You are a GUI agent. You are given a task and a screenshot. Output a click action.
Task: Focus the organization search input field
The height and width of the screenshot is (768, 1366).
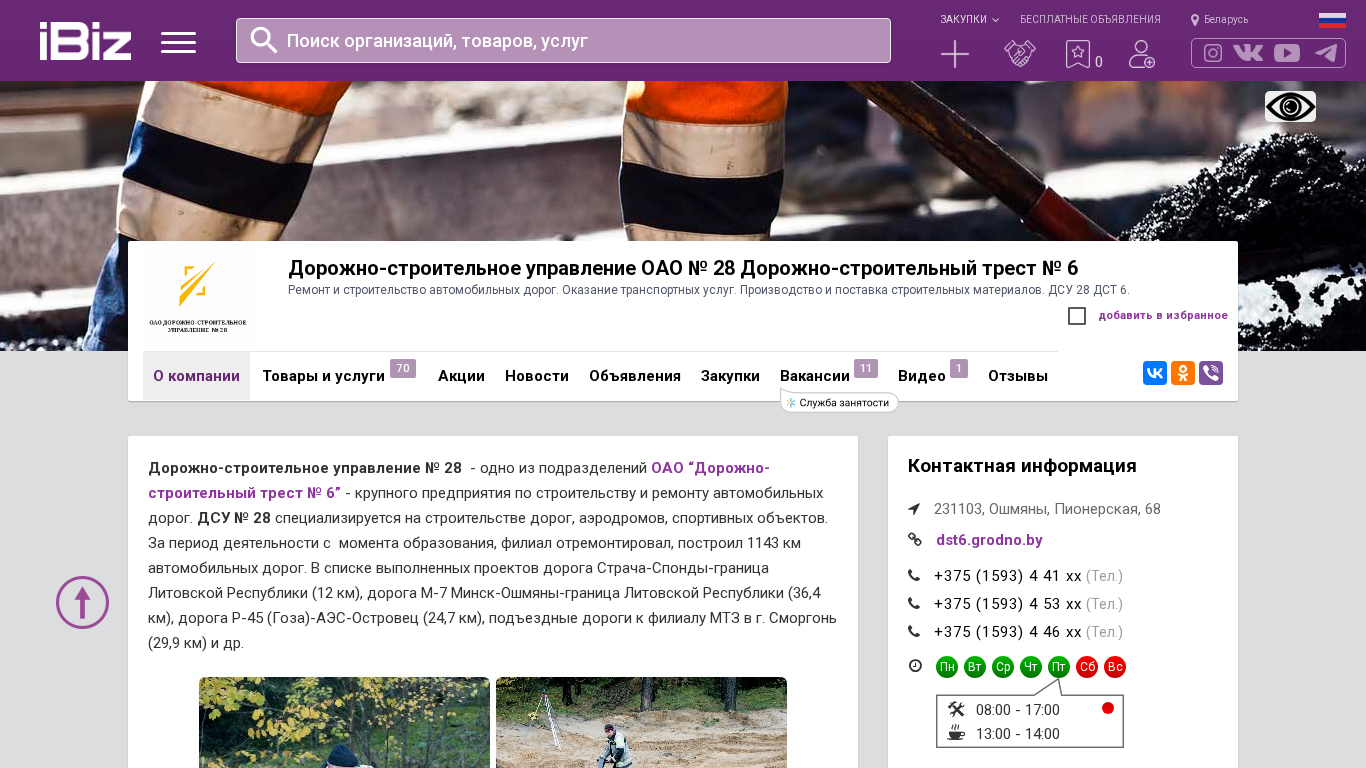coord(563,40)
